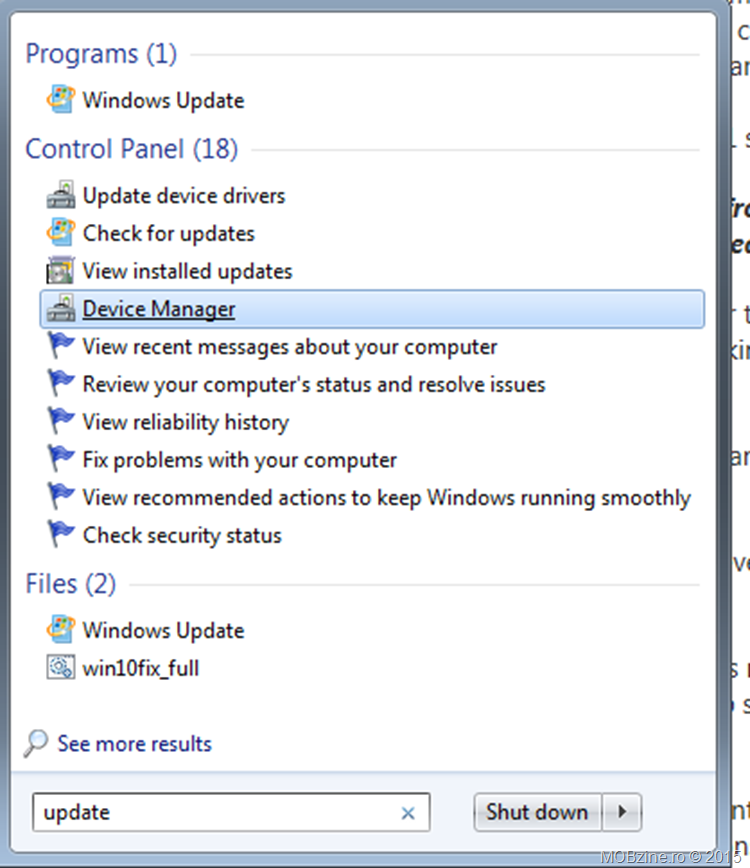Open View recent messages about your computer
Viewport: 750px width, 868px height.
coord(290,347)
